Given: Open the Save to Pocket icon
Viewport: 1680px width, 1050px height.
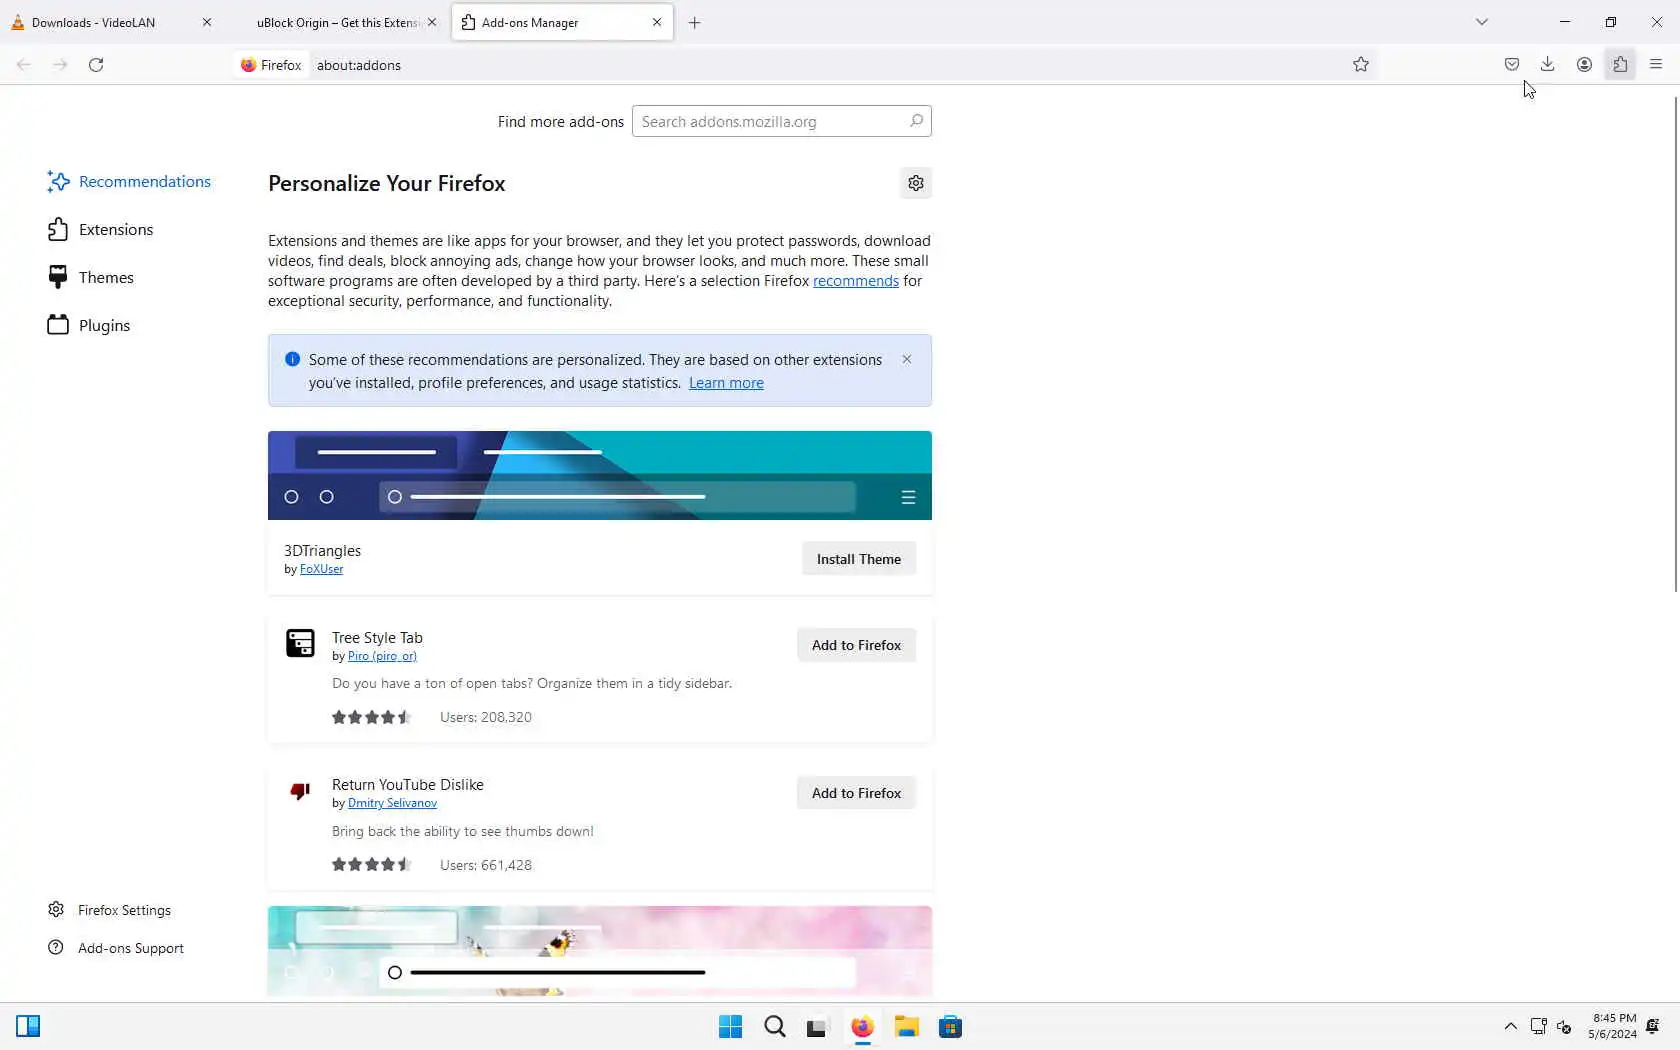Looking at the screenshot, I should click(1512, 65).
